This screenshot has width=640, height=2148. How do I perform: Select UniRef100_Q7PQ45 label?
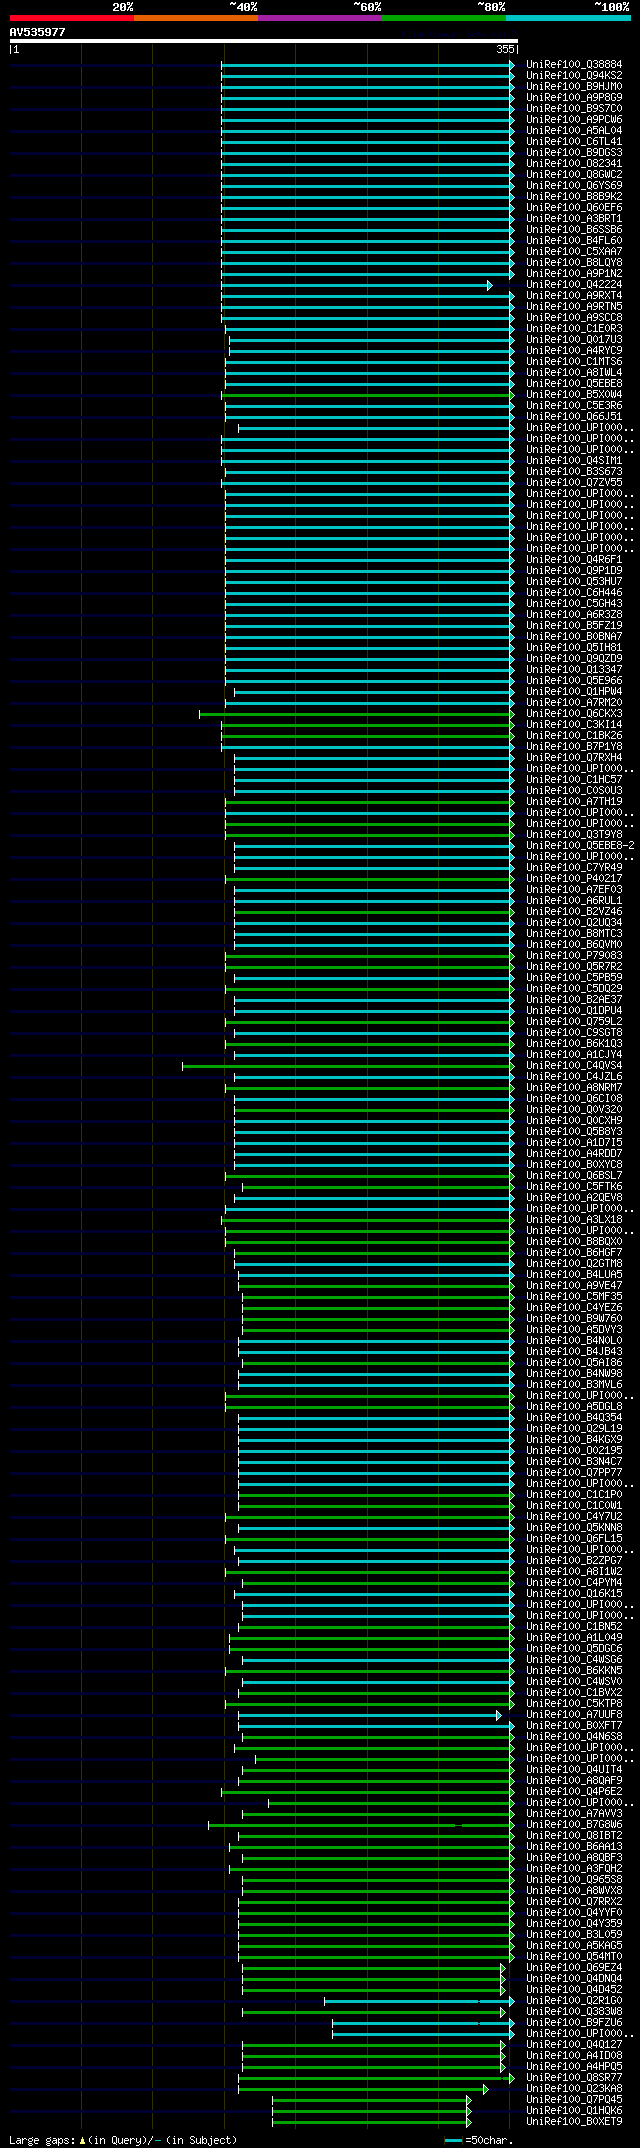574,2100
